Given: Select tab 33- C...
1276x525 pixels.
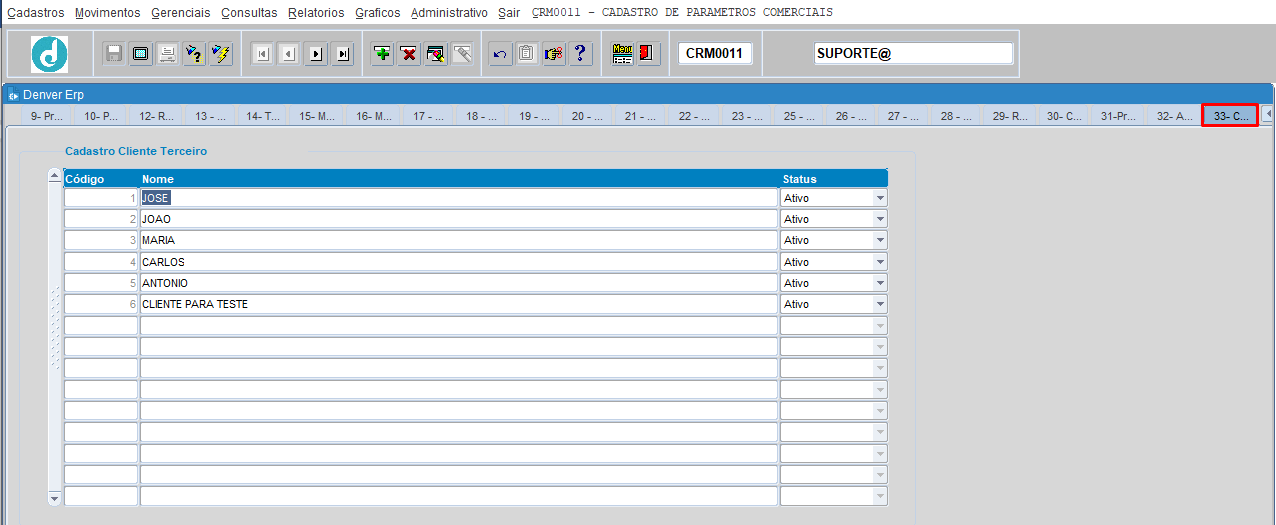Looking at the screenshot, I should 1230,116.
